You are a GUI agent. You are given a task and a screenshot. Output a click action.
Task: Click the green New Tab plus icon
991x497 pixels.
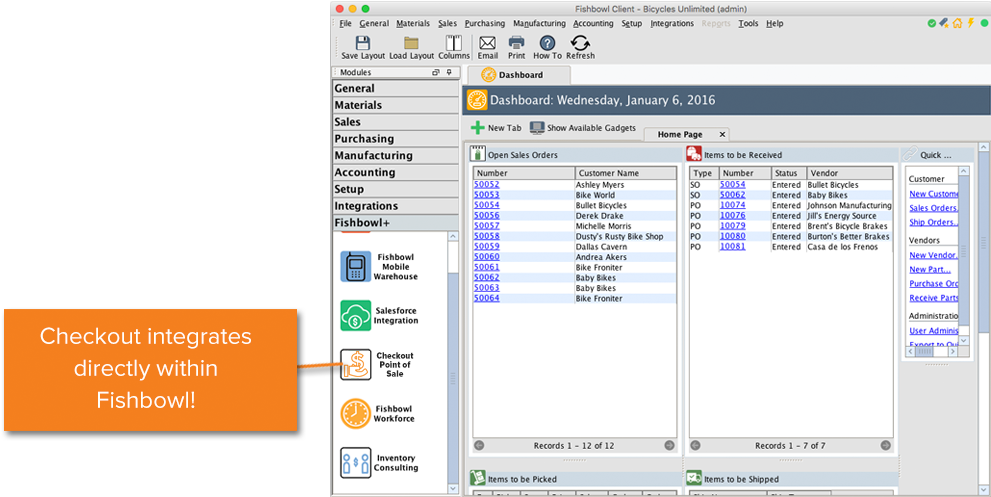pos(478,128)
